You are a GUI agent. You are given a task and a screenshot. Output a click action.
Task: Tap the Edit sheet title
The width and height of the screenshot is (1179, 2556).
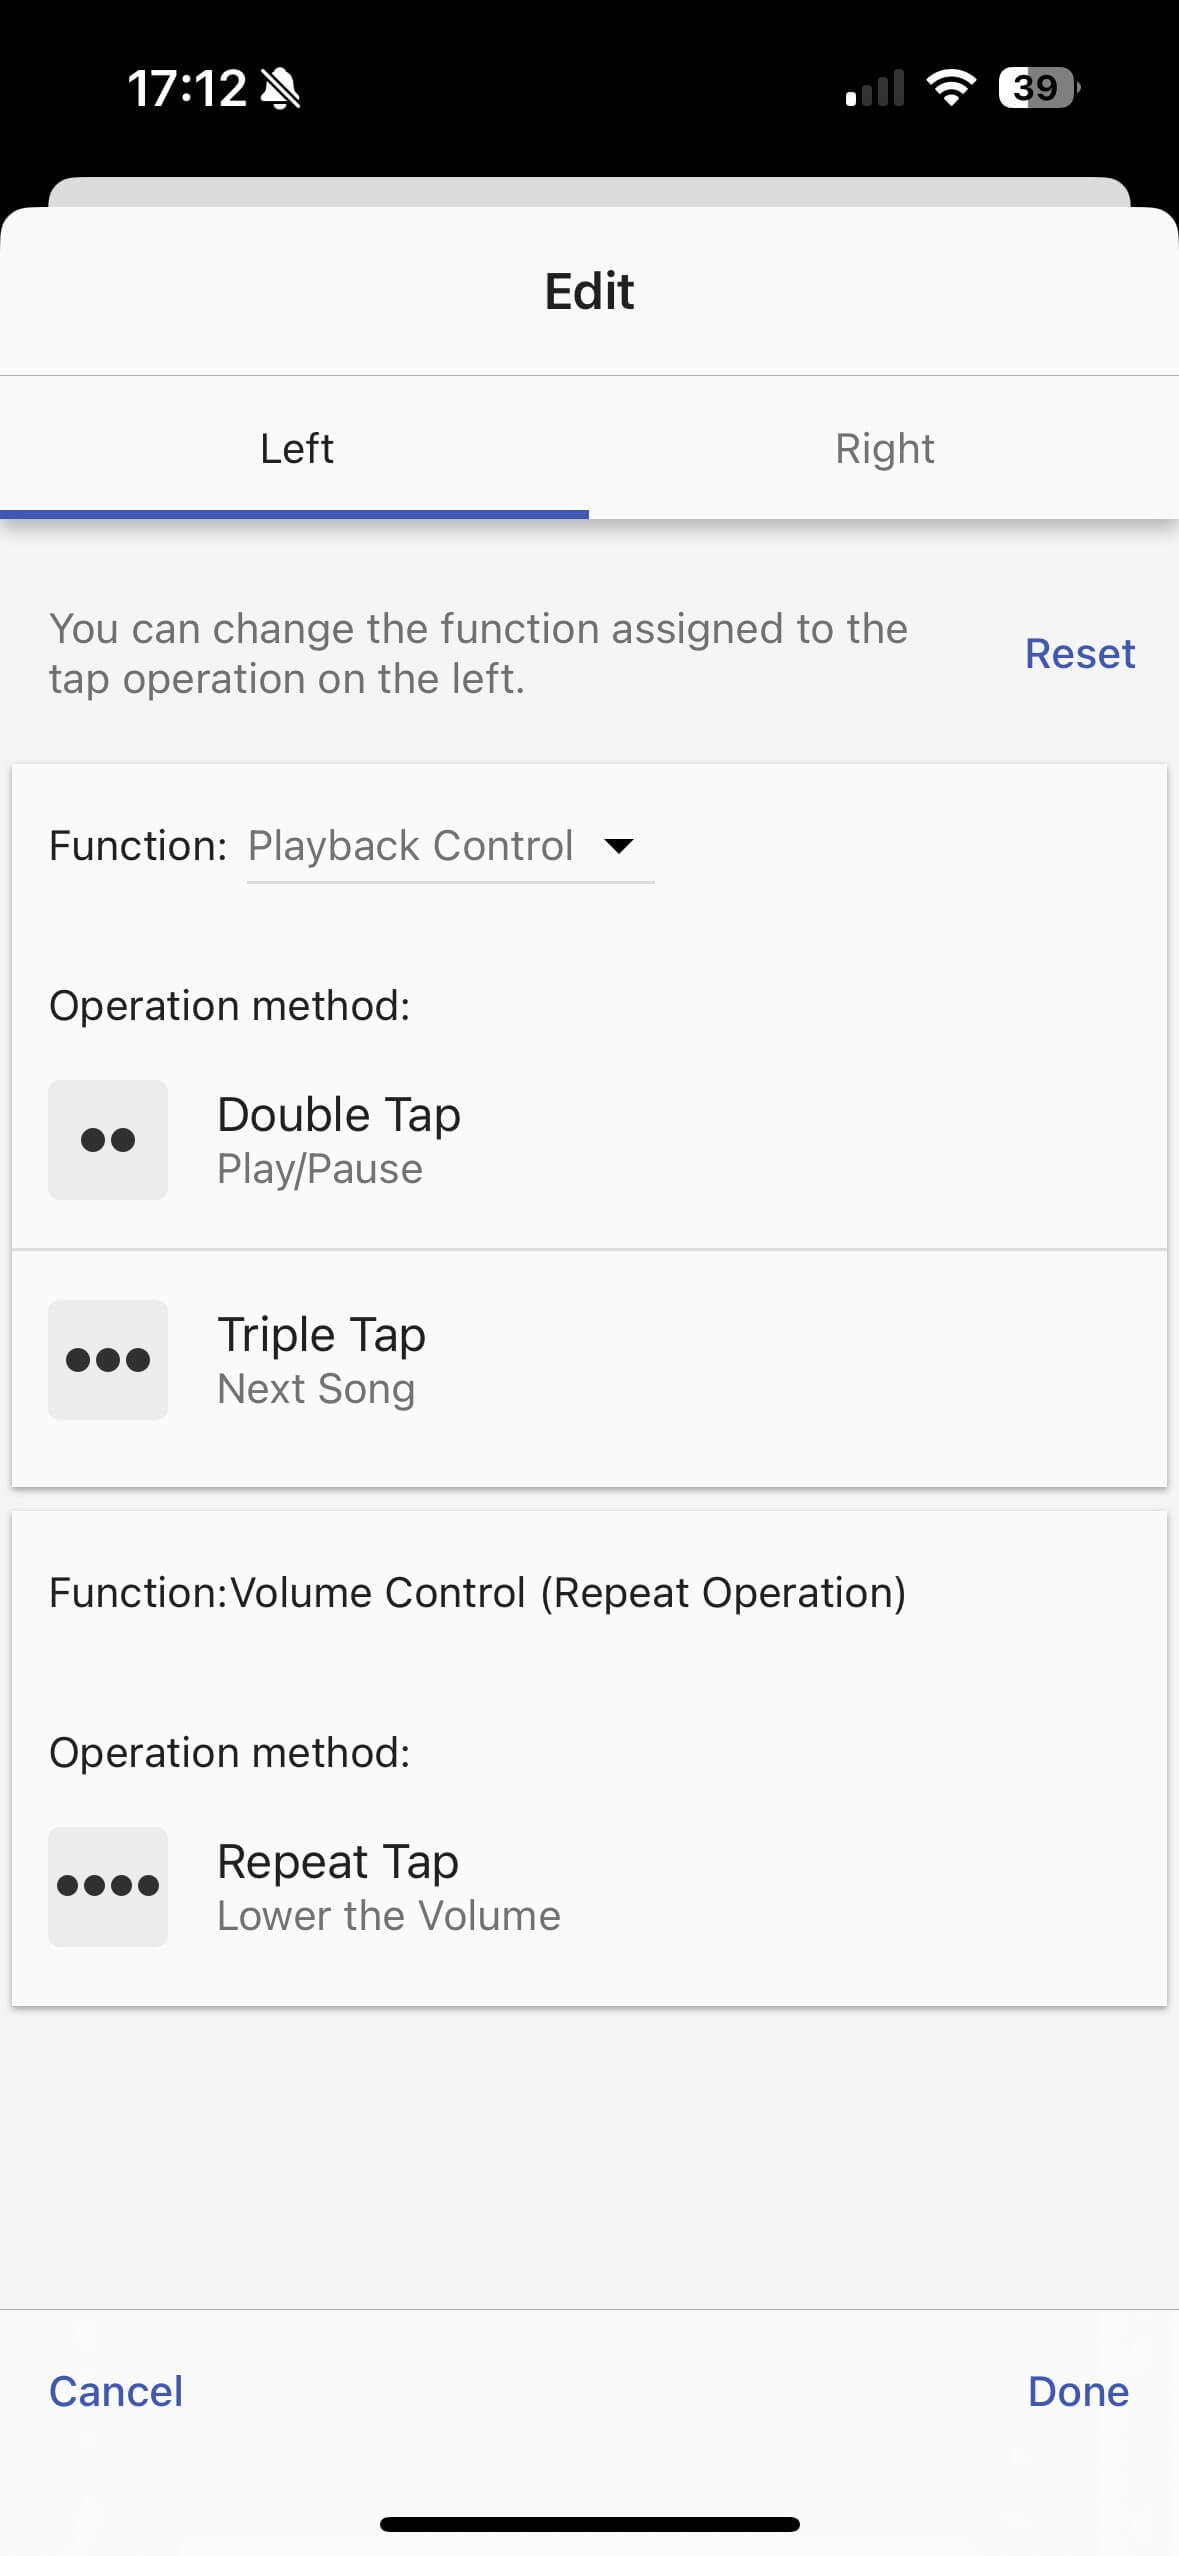click(589, 291)
